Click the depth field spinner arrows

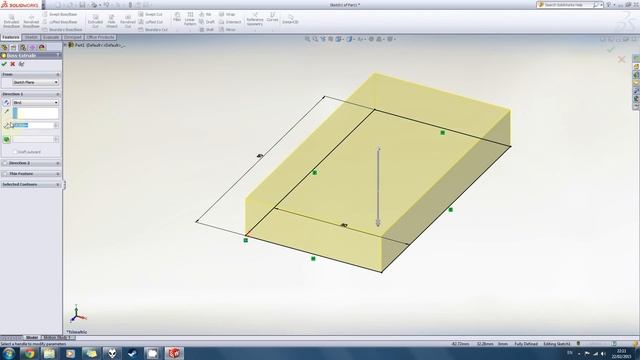56,125
